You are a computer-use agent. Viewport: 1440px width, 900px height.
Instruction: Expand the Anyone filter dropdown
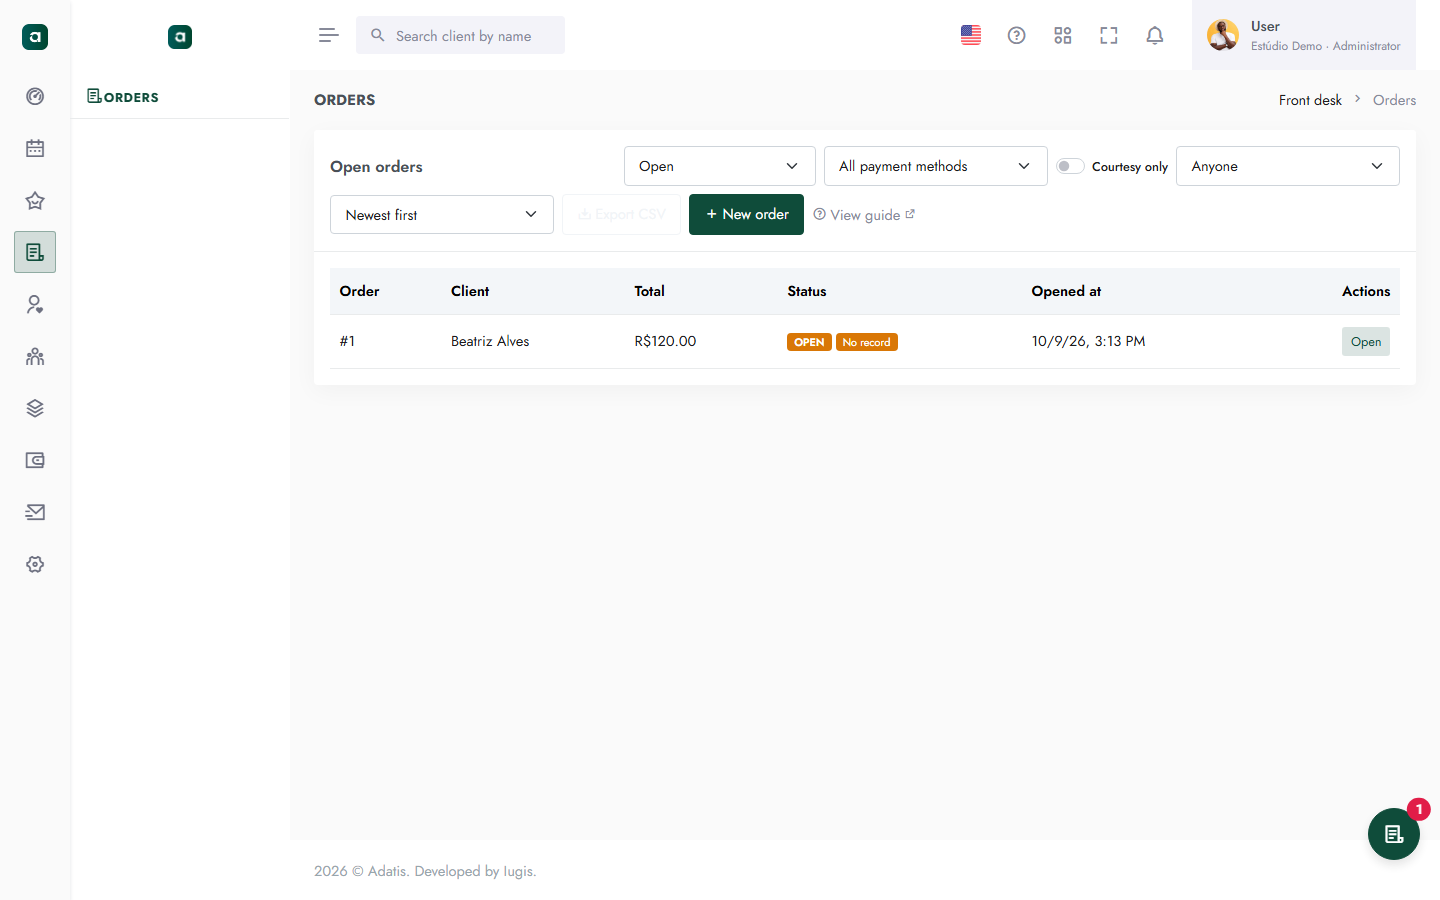pyautogui.click(x=1288, y=166)
